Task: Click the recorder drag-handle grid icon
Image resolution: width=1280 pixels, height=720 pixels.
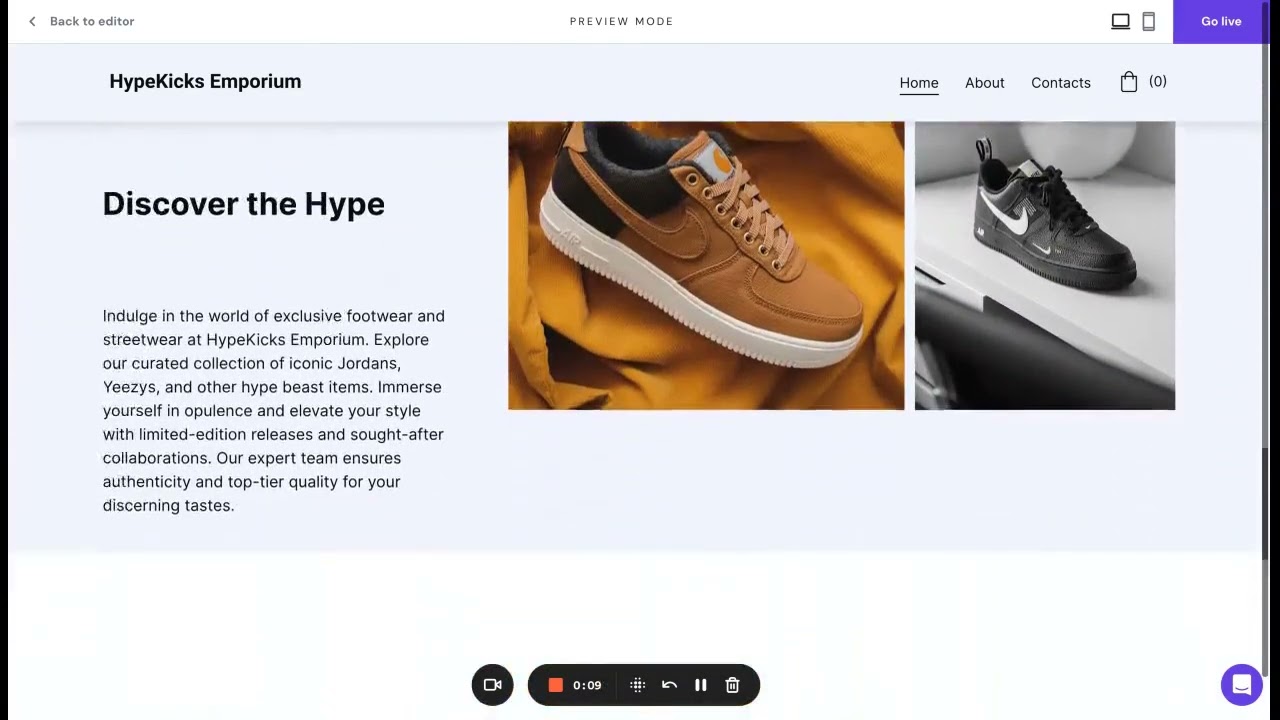Action: point(637,685)
